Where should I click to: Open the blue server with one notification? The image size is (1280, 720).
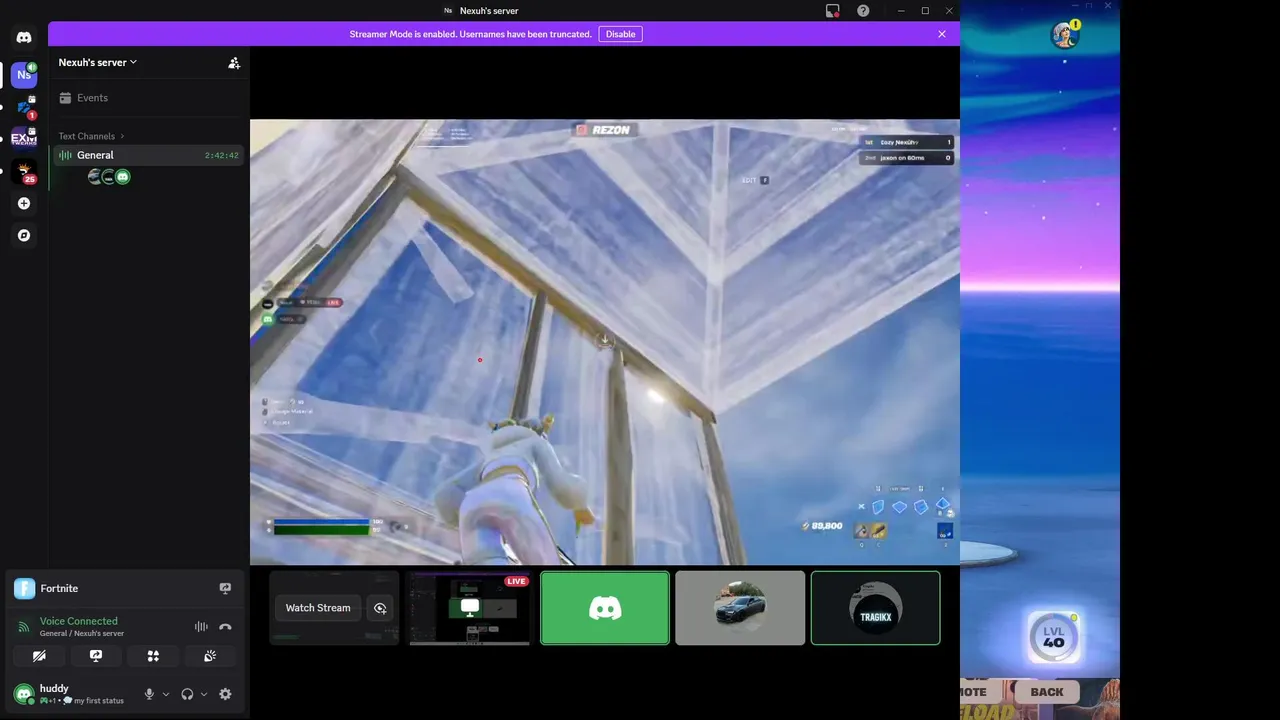[x=24, y=107]
